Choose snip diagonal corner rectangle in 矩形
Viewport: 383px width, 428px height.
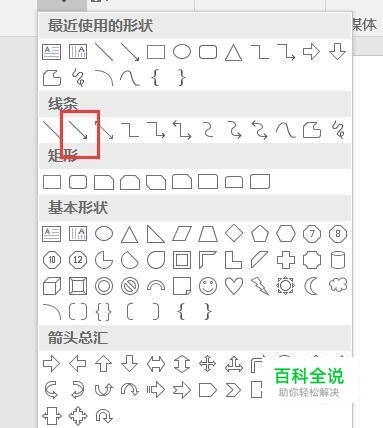tap(156, 182)
